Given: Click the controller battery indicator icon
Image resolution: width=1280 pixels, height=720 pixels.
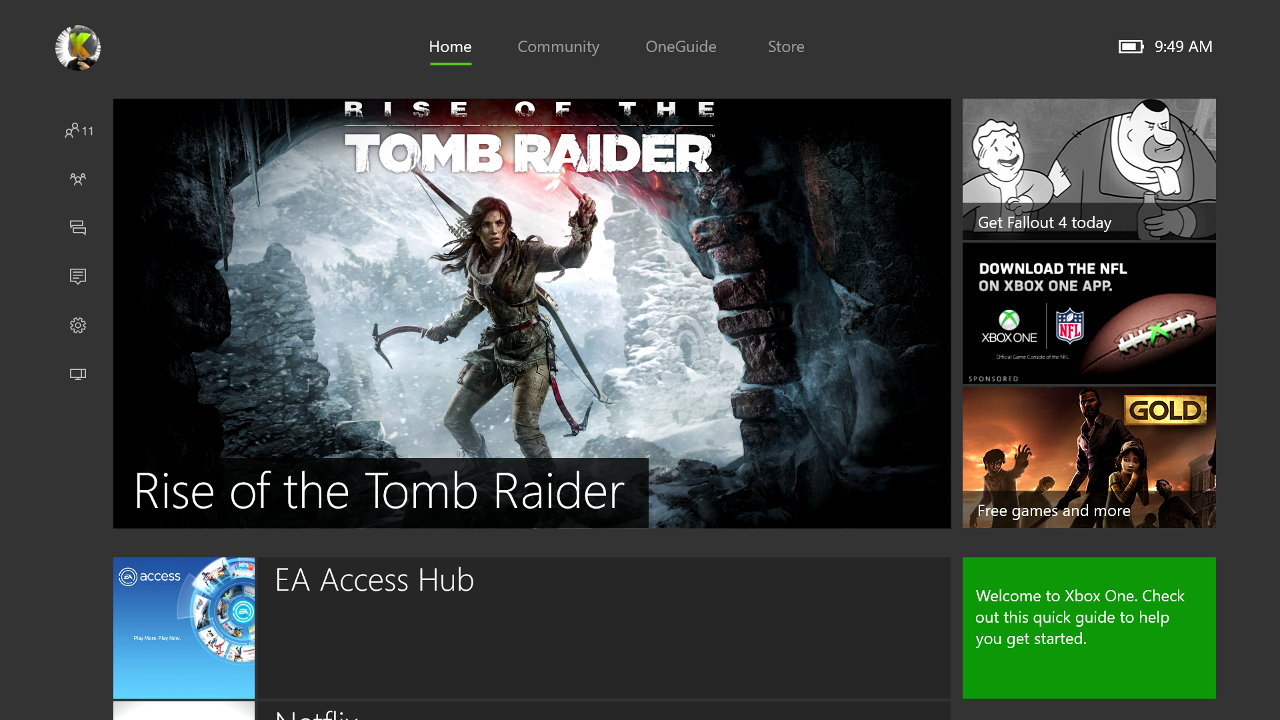Looking at the screenshot, I should tap(1131, 46).
